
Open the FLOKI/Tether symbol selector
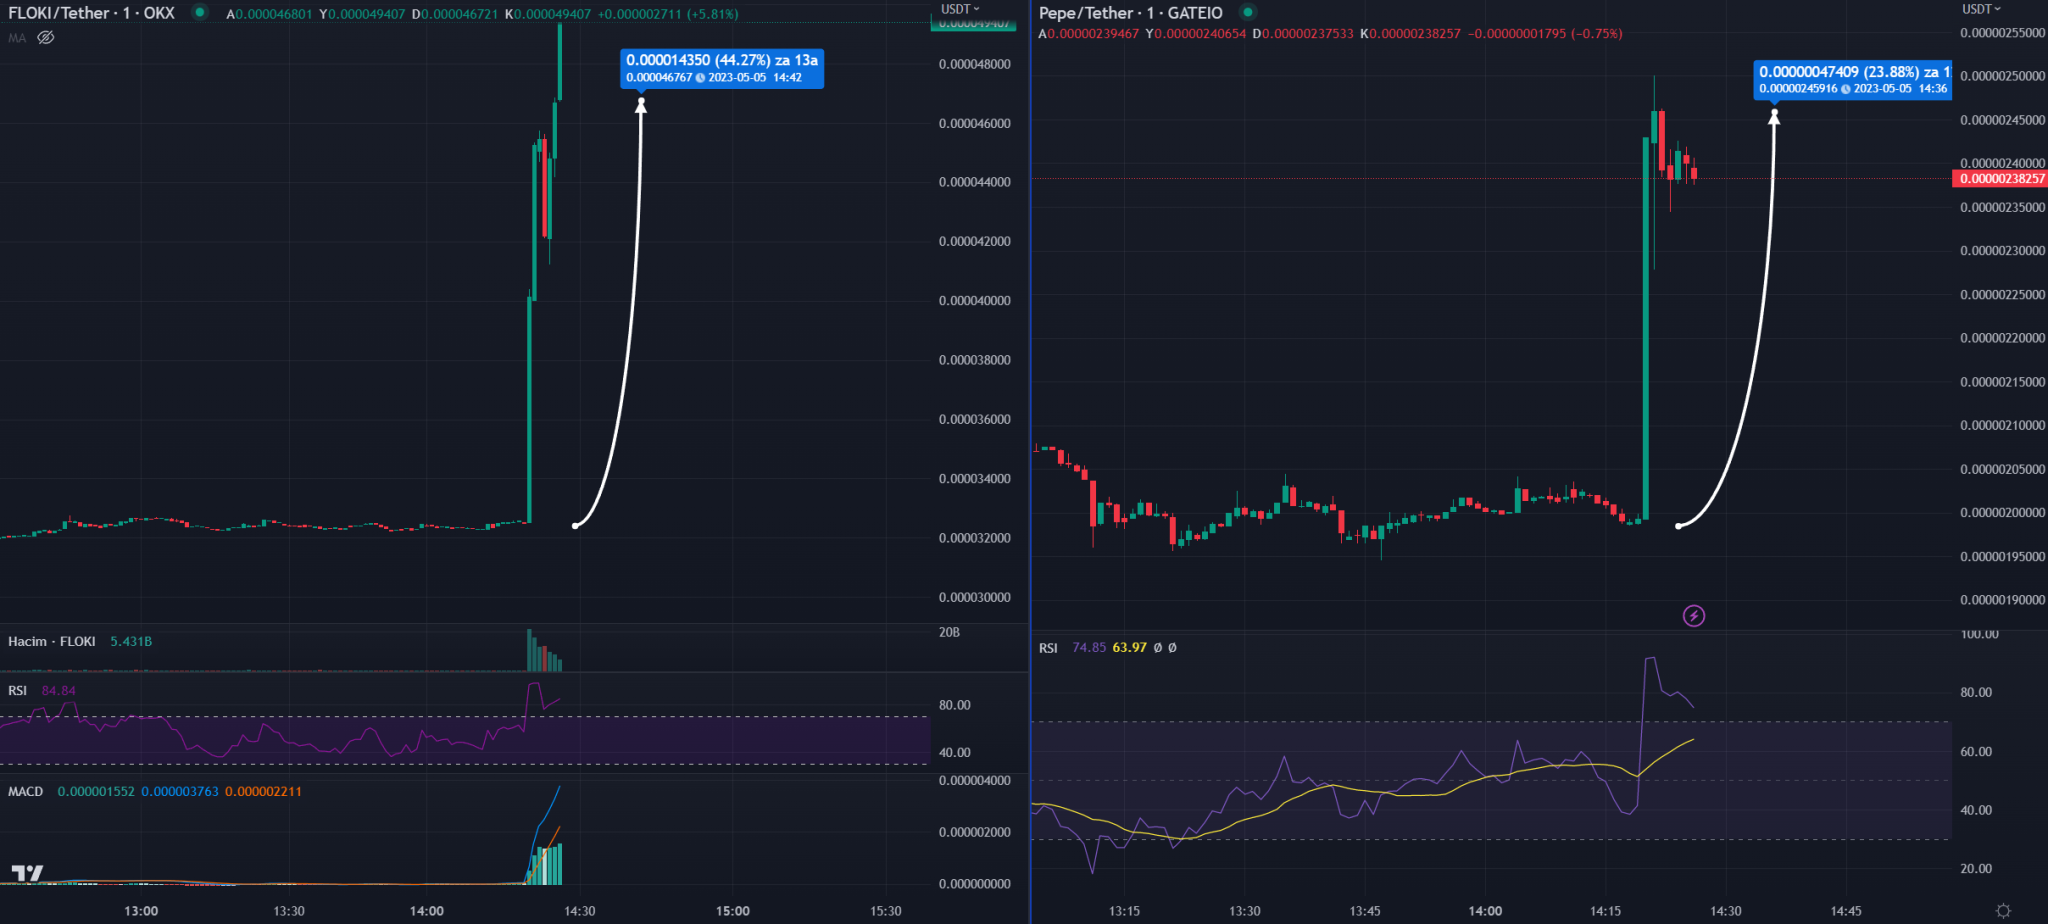pyautogui.click(x=91, y=13)
